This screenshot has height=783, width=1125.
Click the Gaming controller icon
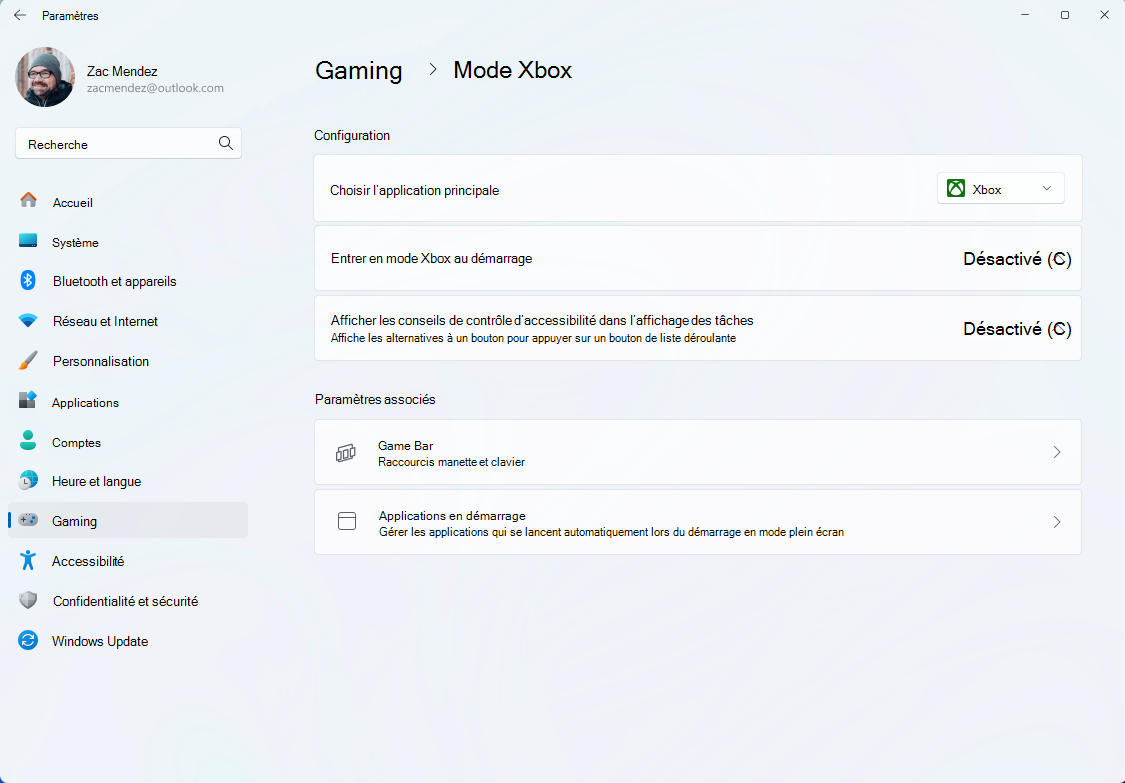tap(28, 520)
